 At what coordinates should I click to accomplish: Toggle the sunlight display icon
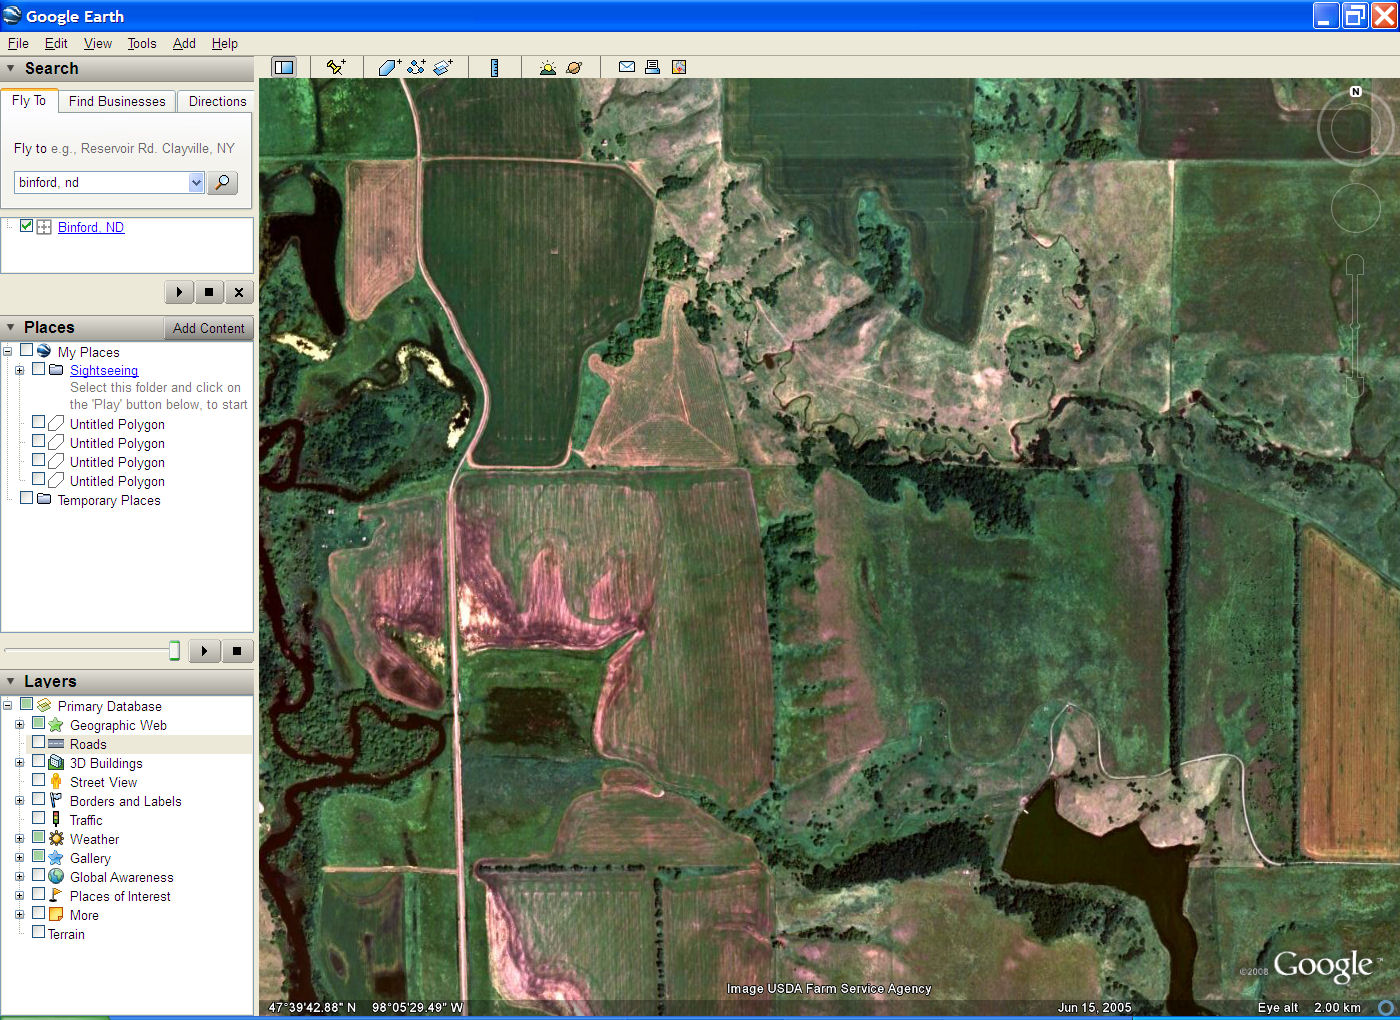pos(547,67)
